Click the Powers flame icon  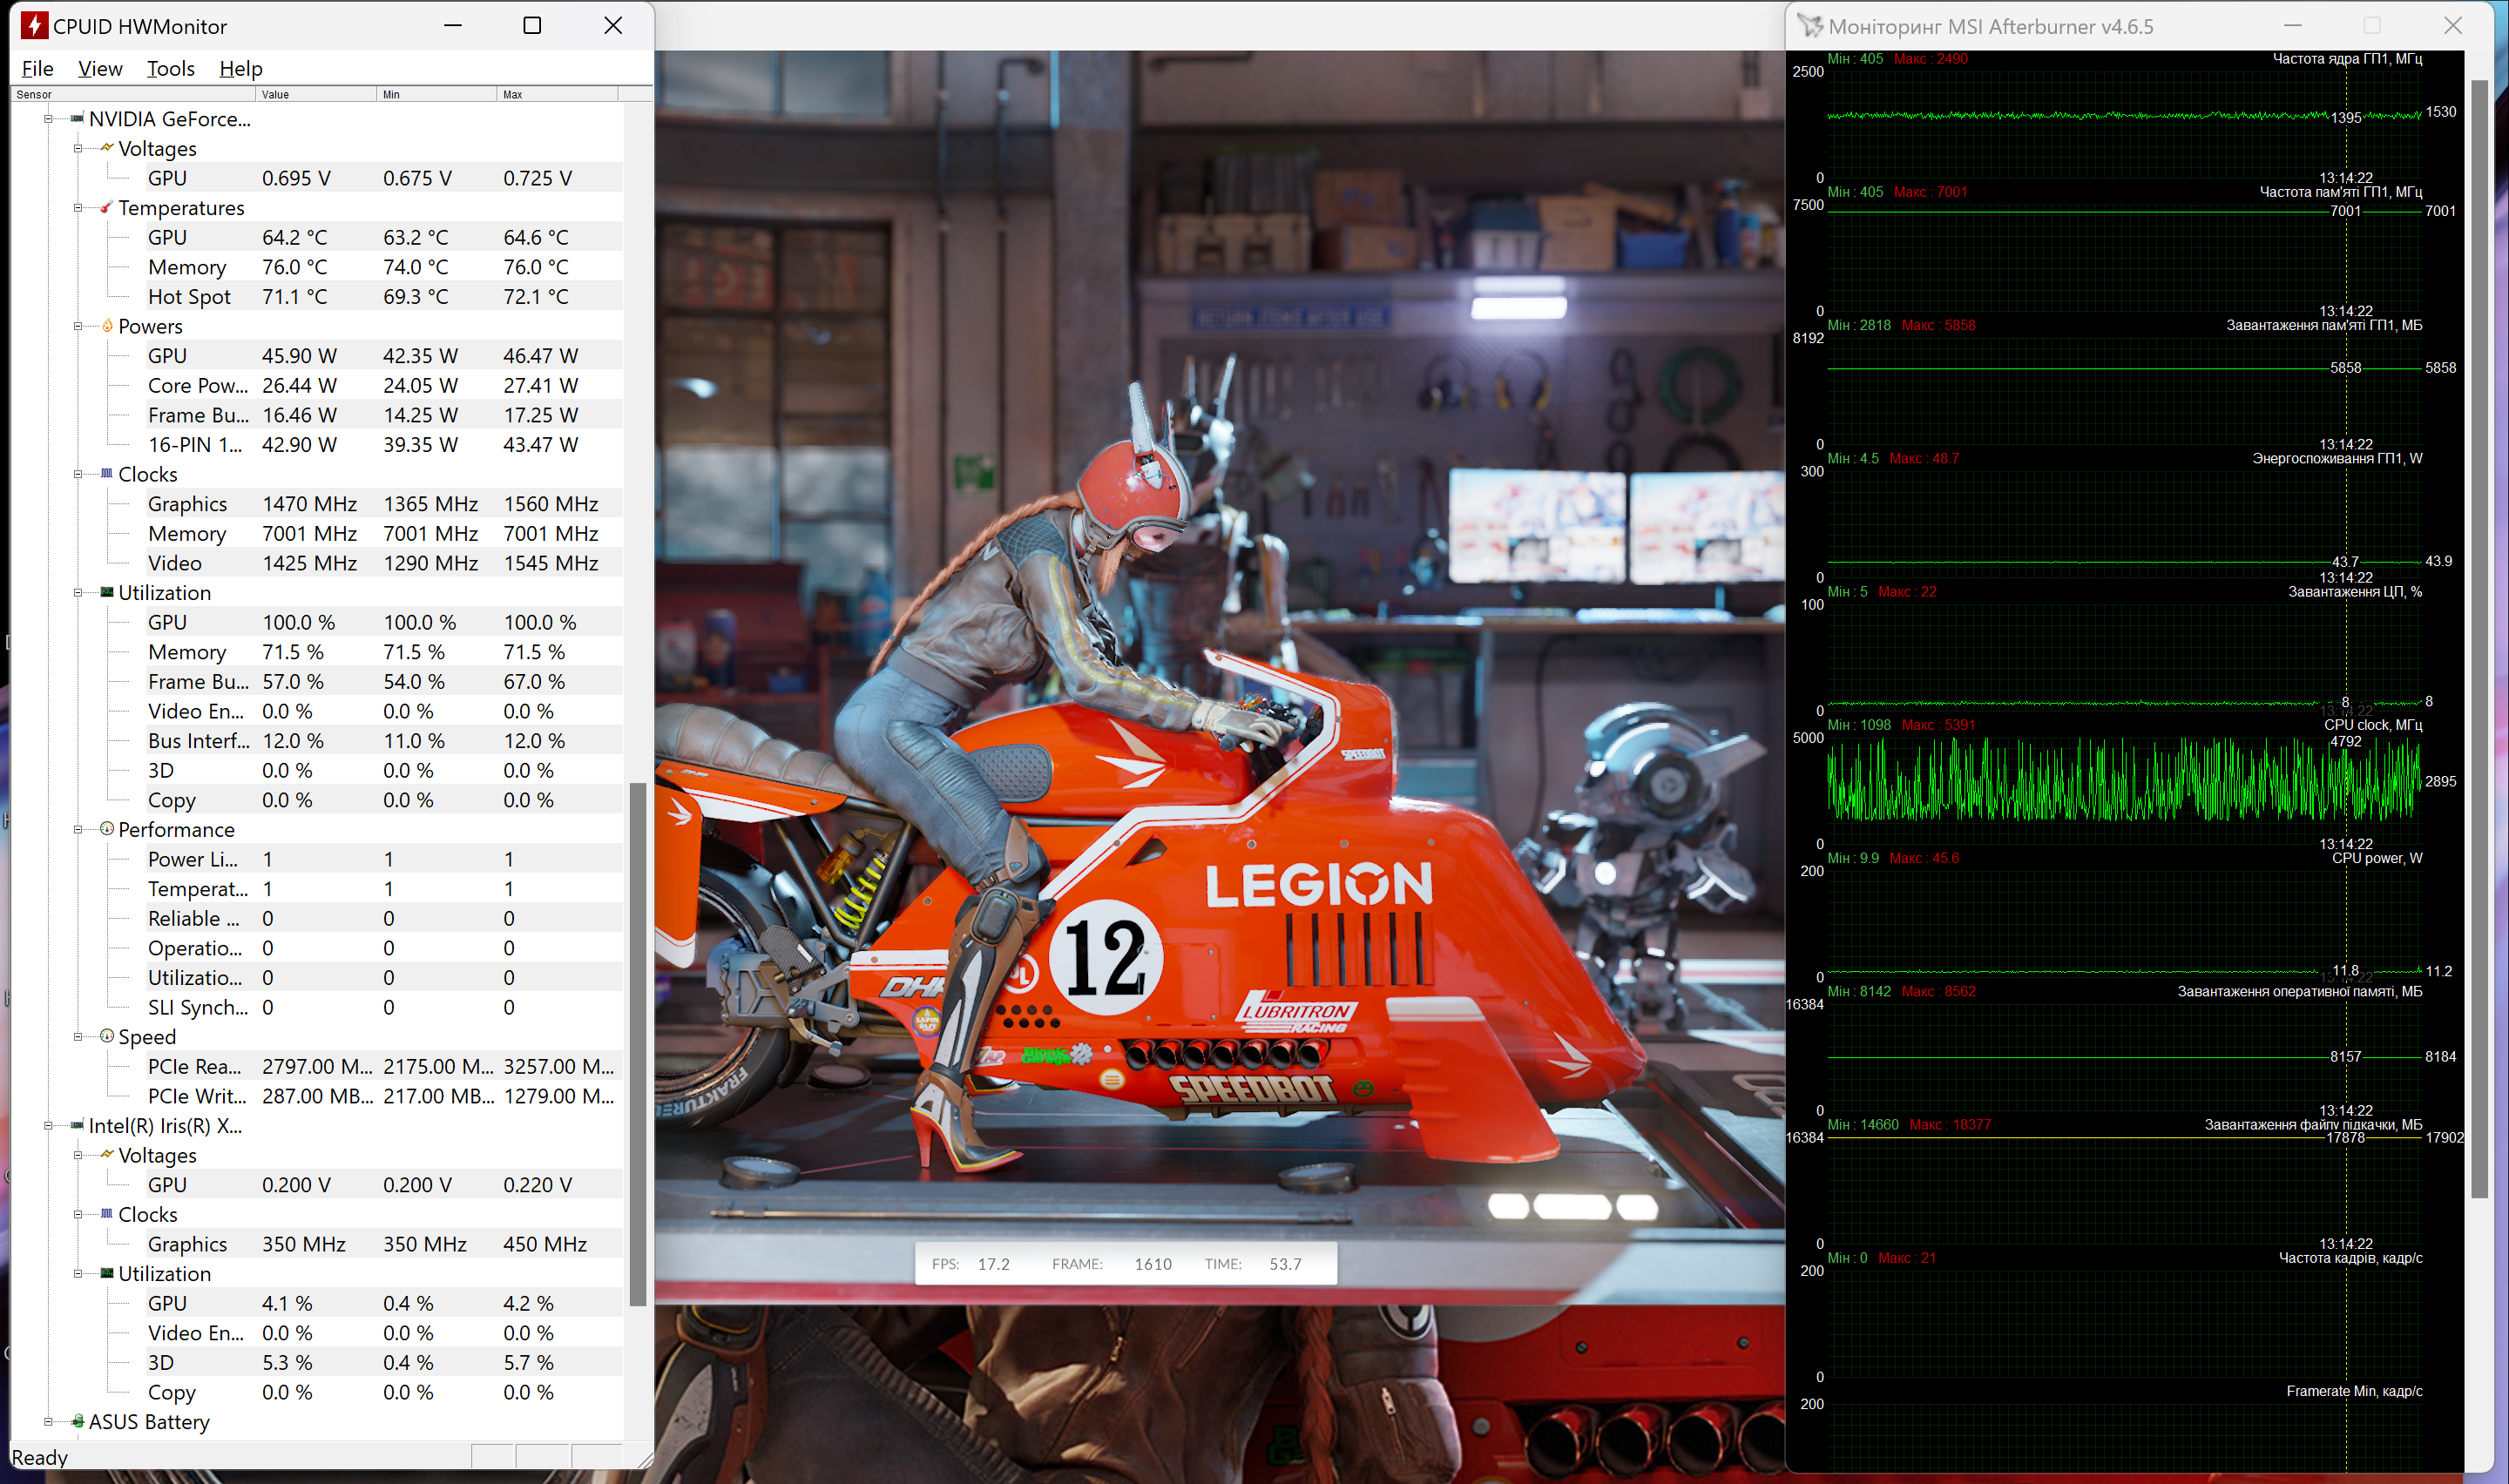coord(107,326)
